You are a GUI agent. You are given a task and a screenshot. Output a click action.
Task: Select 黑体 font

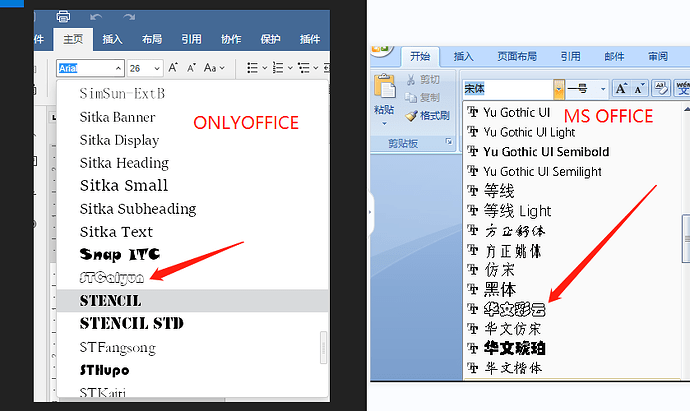(x=573, y=289)
